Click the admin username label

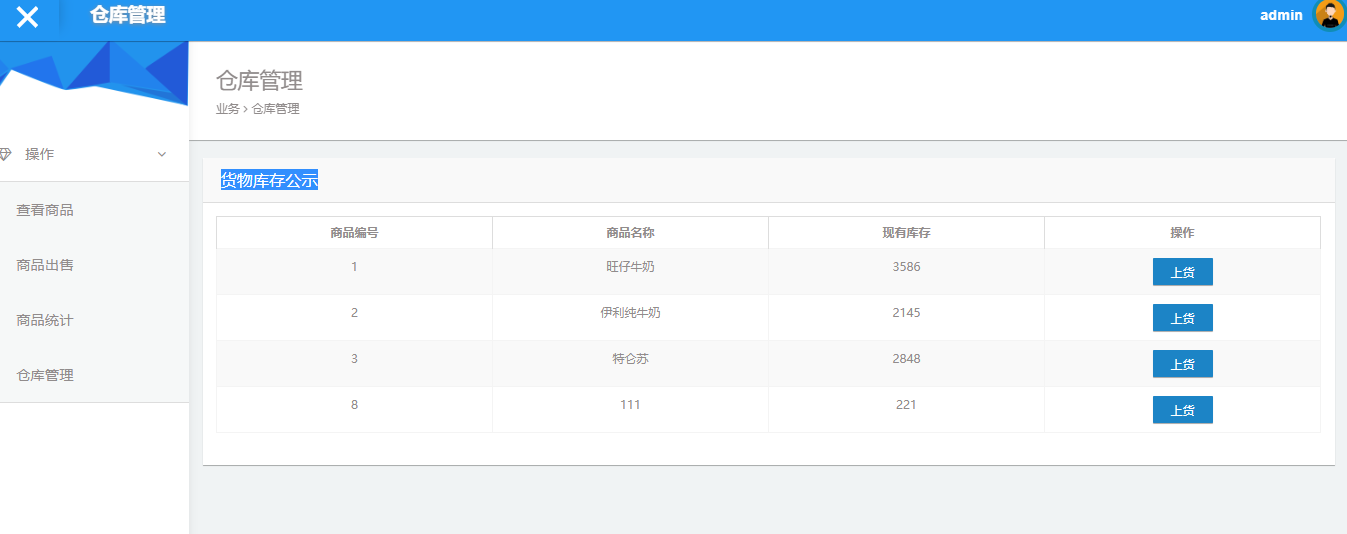click(1281, 15)
